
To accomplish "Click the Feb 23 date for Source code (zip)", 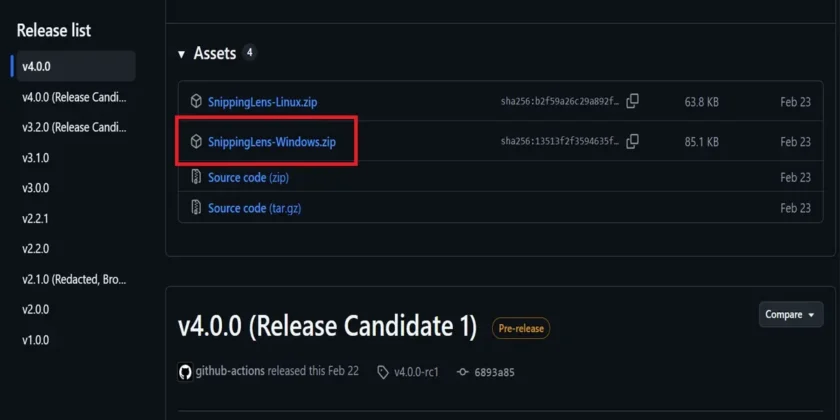I will click(796, 177).
